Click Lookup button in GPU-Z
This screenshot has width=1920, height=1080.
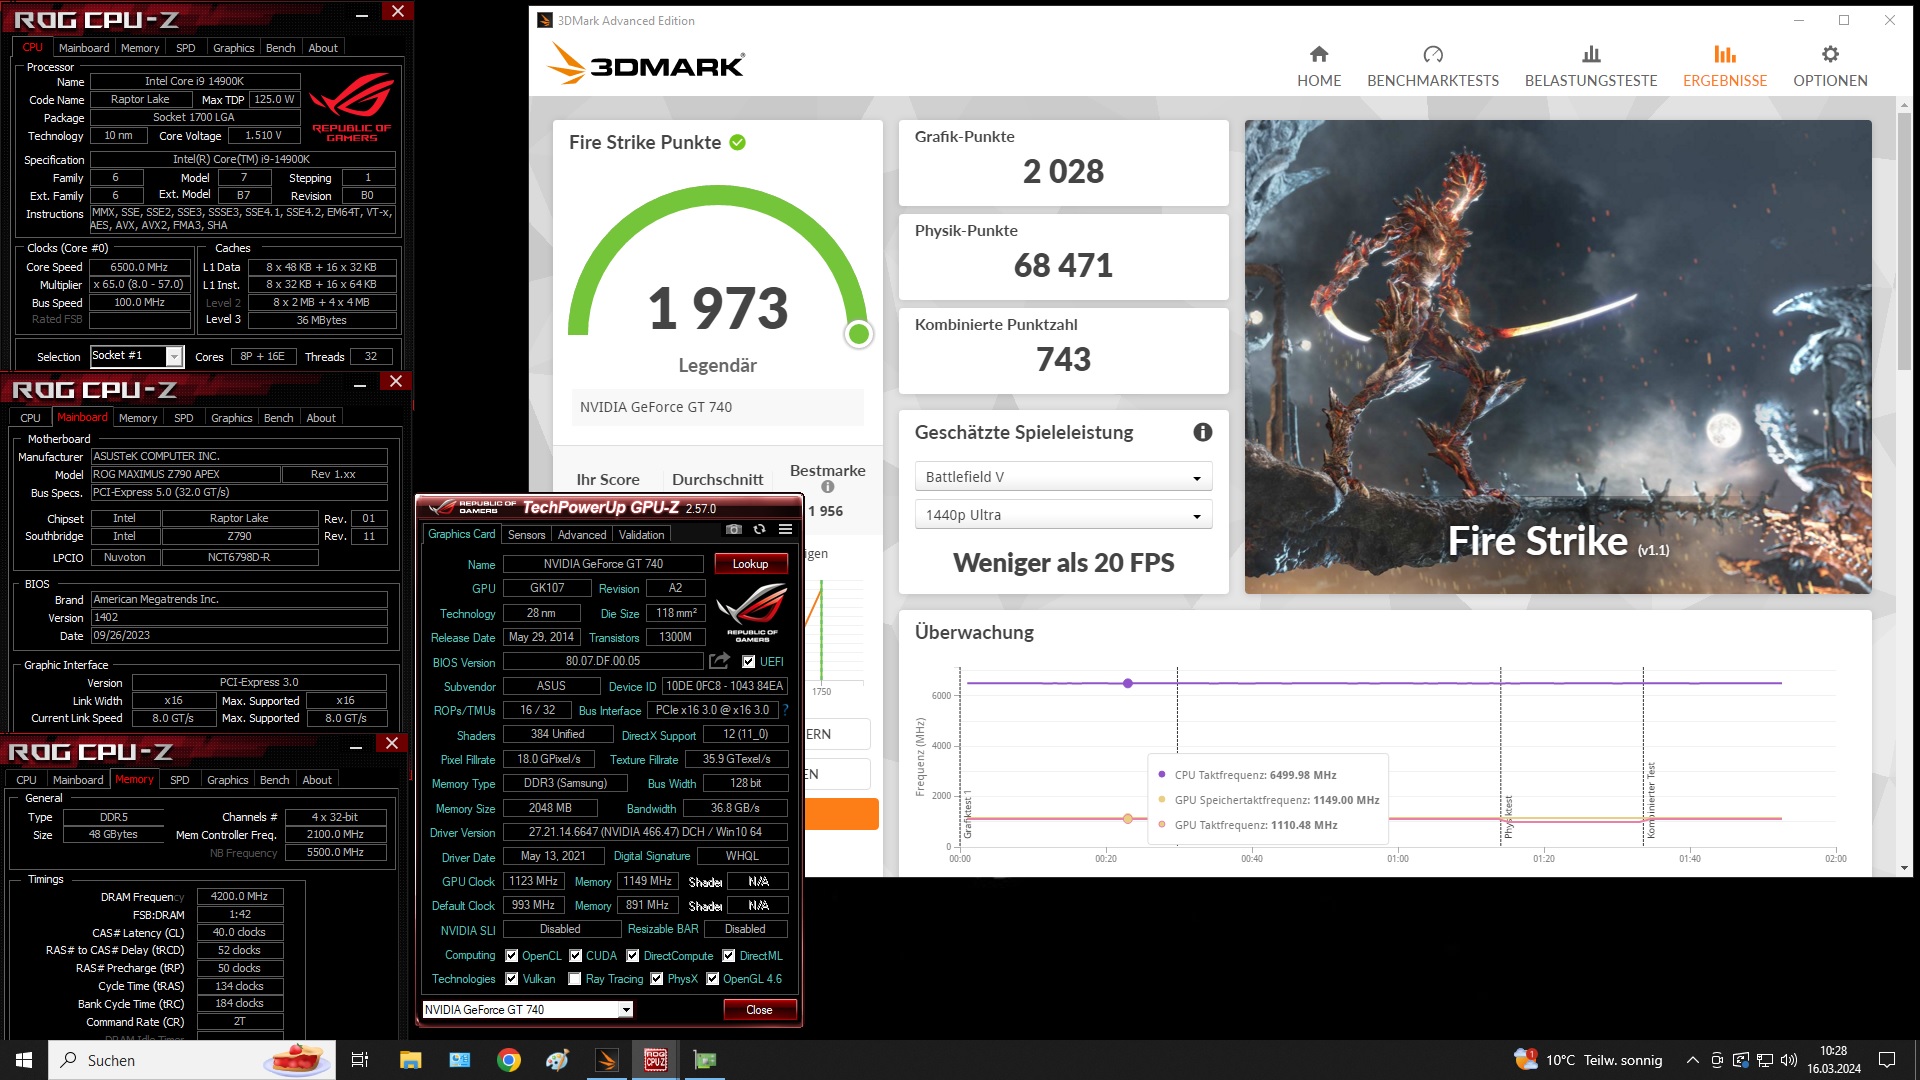coord(750,564)
